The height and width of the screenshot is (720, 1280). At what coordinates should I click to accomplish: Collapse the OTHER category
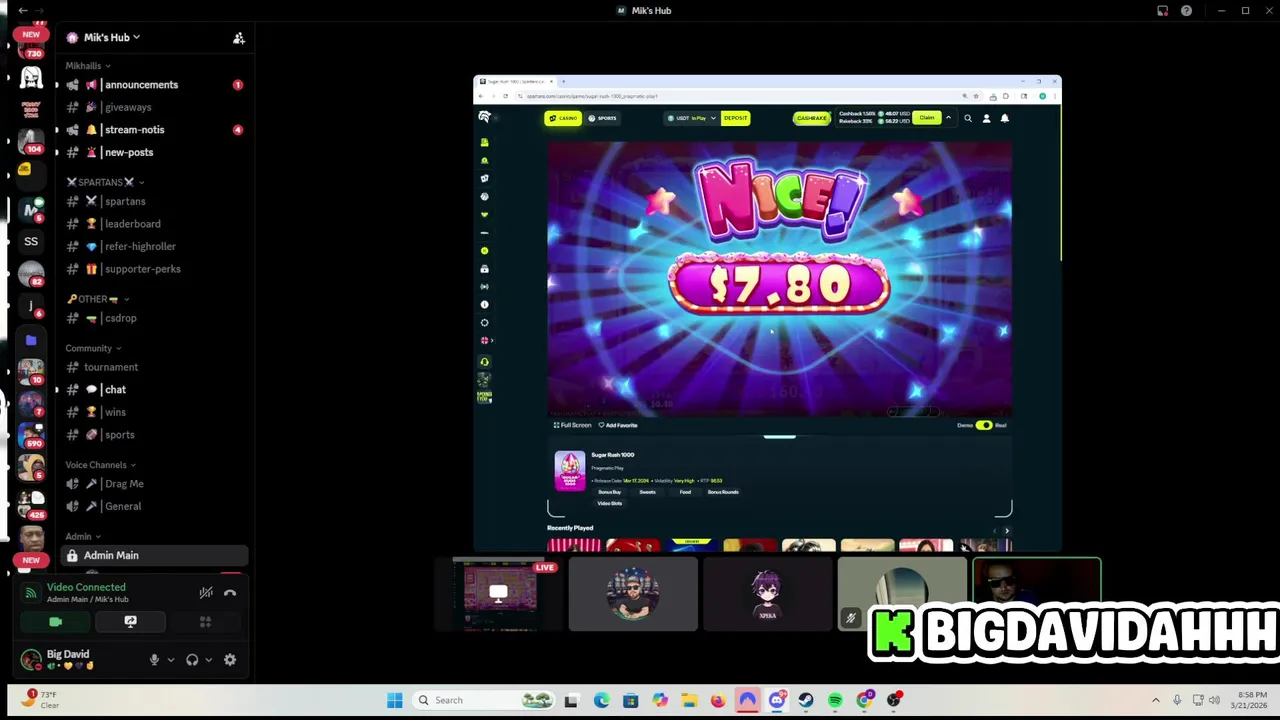coord(98,299)
